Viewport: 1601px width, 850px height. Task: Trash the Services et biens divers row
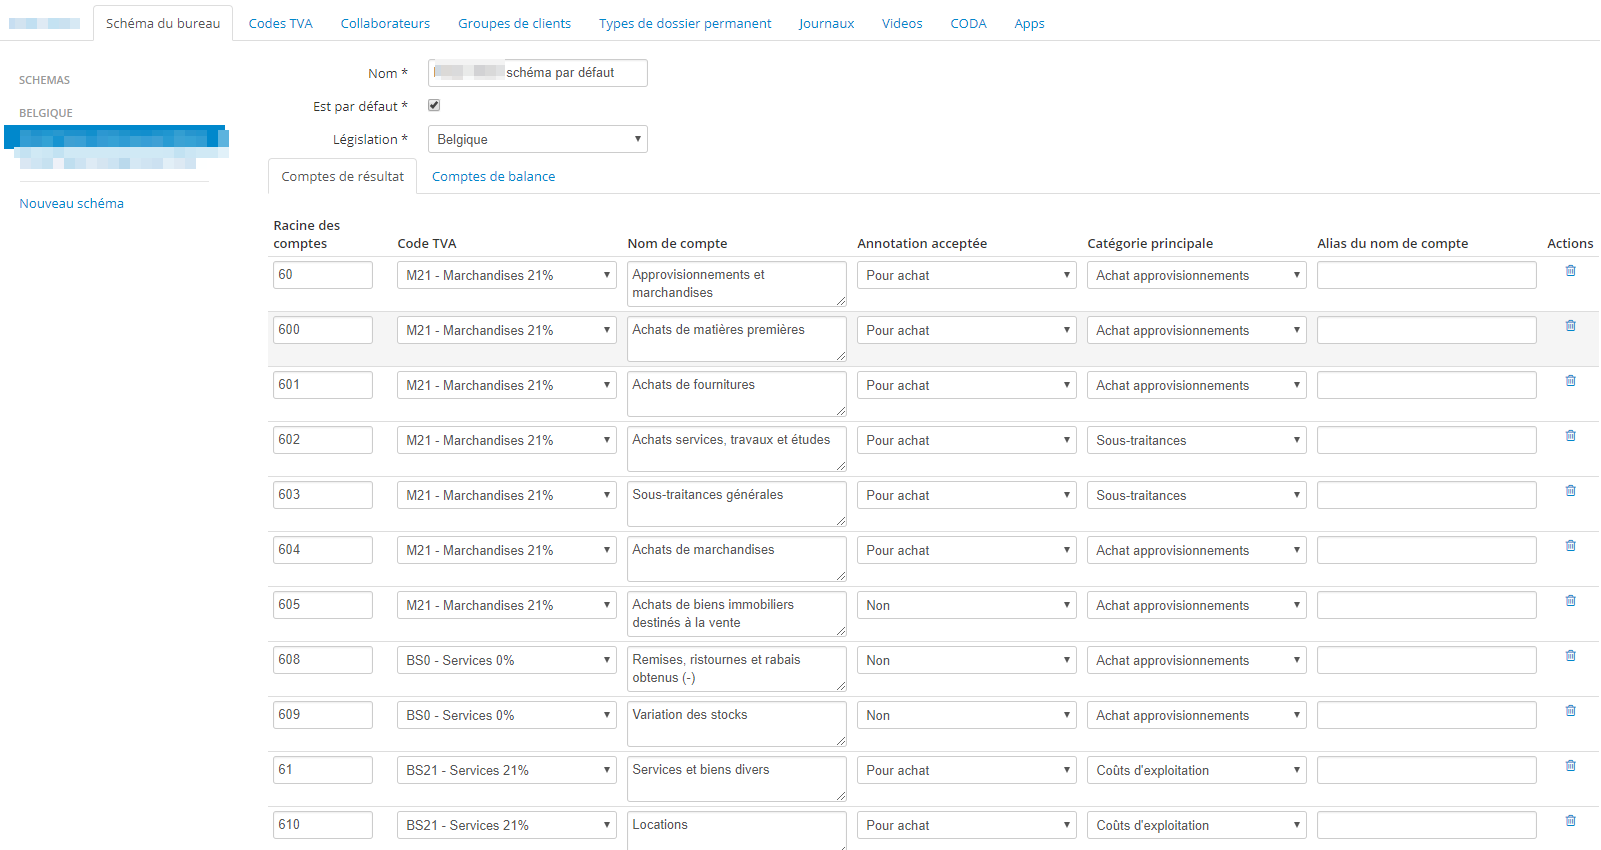pyautogui.click(x=1570, y=766)
